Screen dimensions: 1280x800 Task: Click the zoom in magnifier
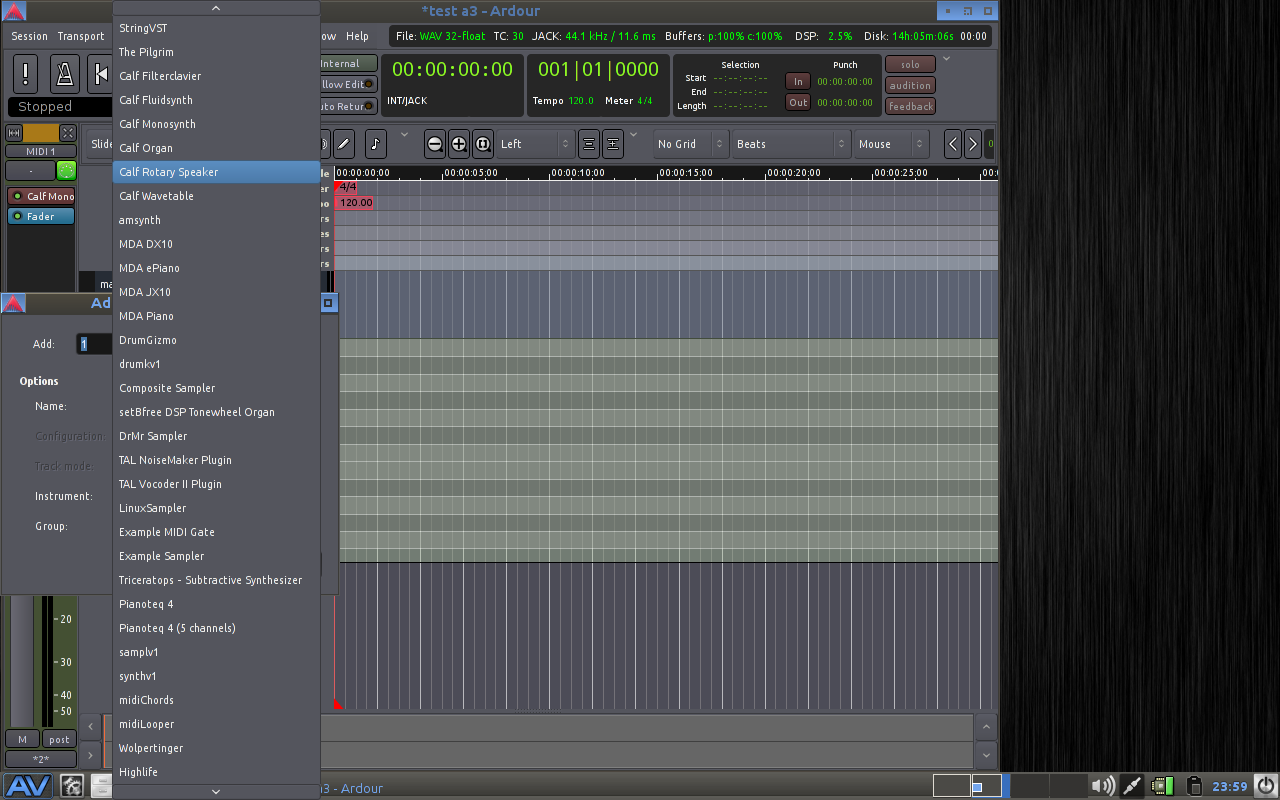point(459,144)
